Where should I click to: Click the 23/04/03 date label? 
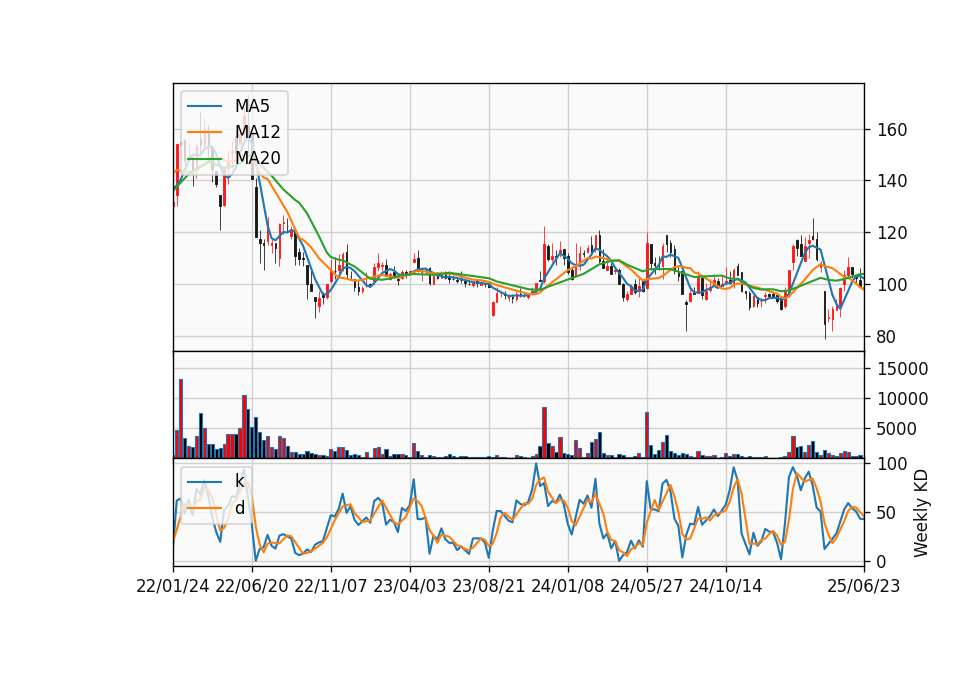(x=410, y=586)
